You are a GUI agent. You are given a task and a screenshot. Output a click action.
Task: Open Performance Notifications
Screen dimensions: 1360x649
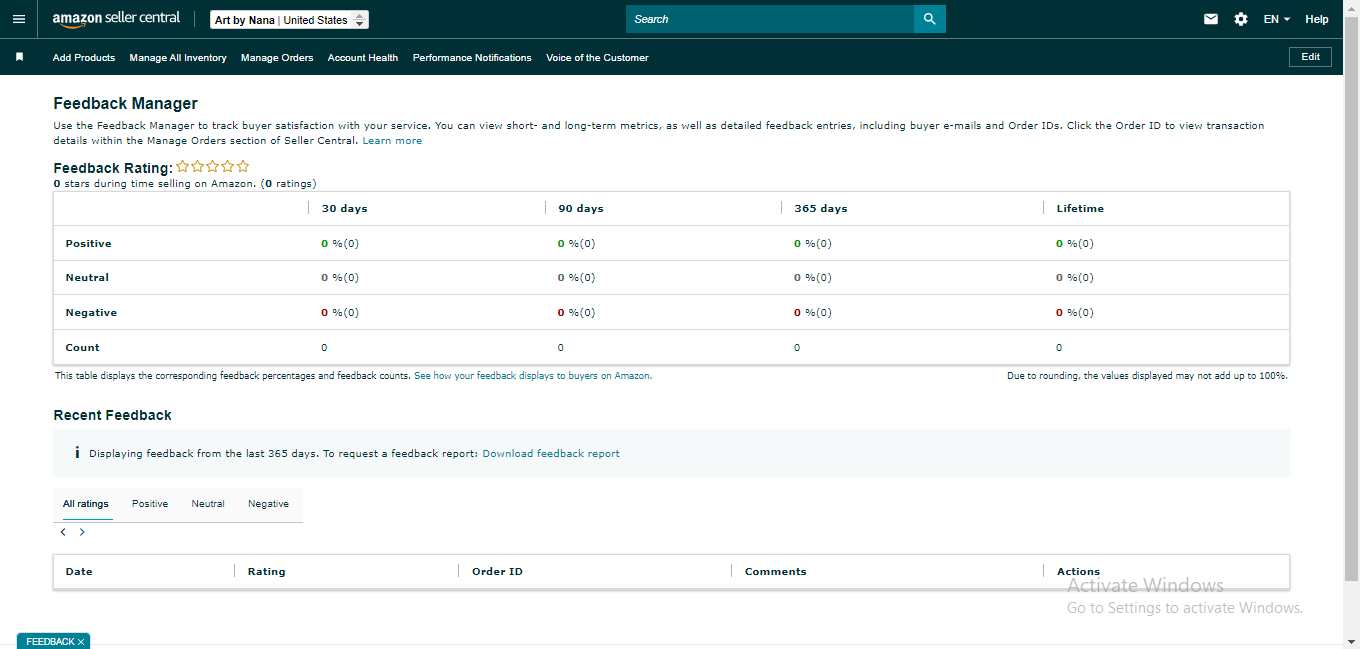[472, 58]
